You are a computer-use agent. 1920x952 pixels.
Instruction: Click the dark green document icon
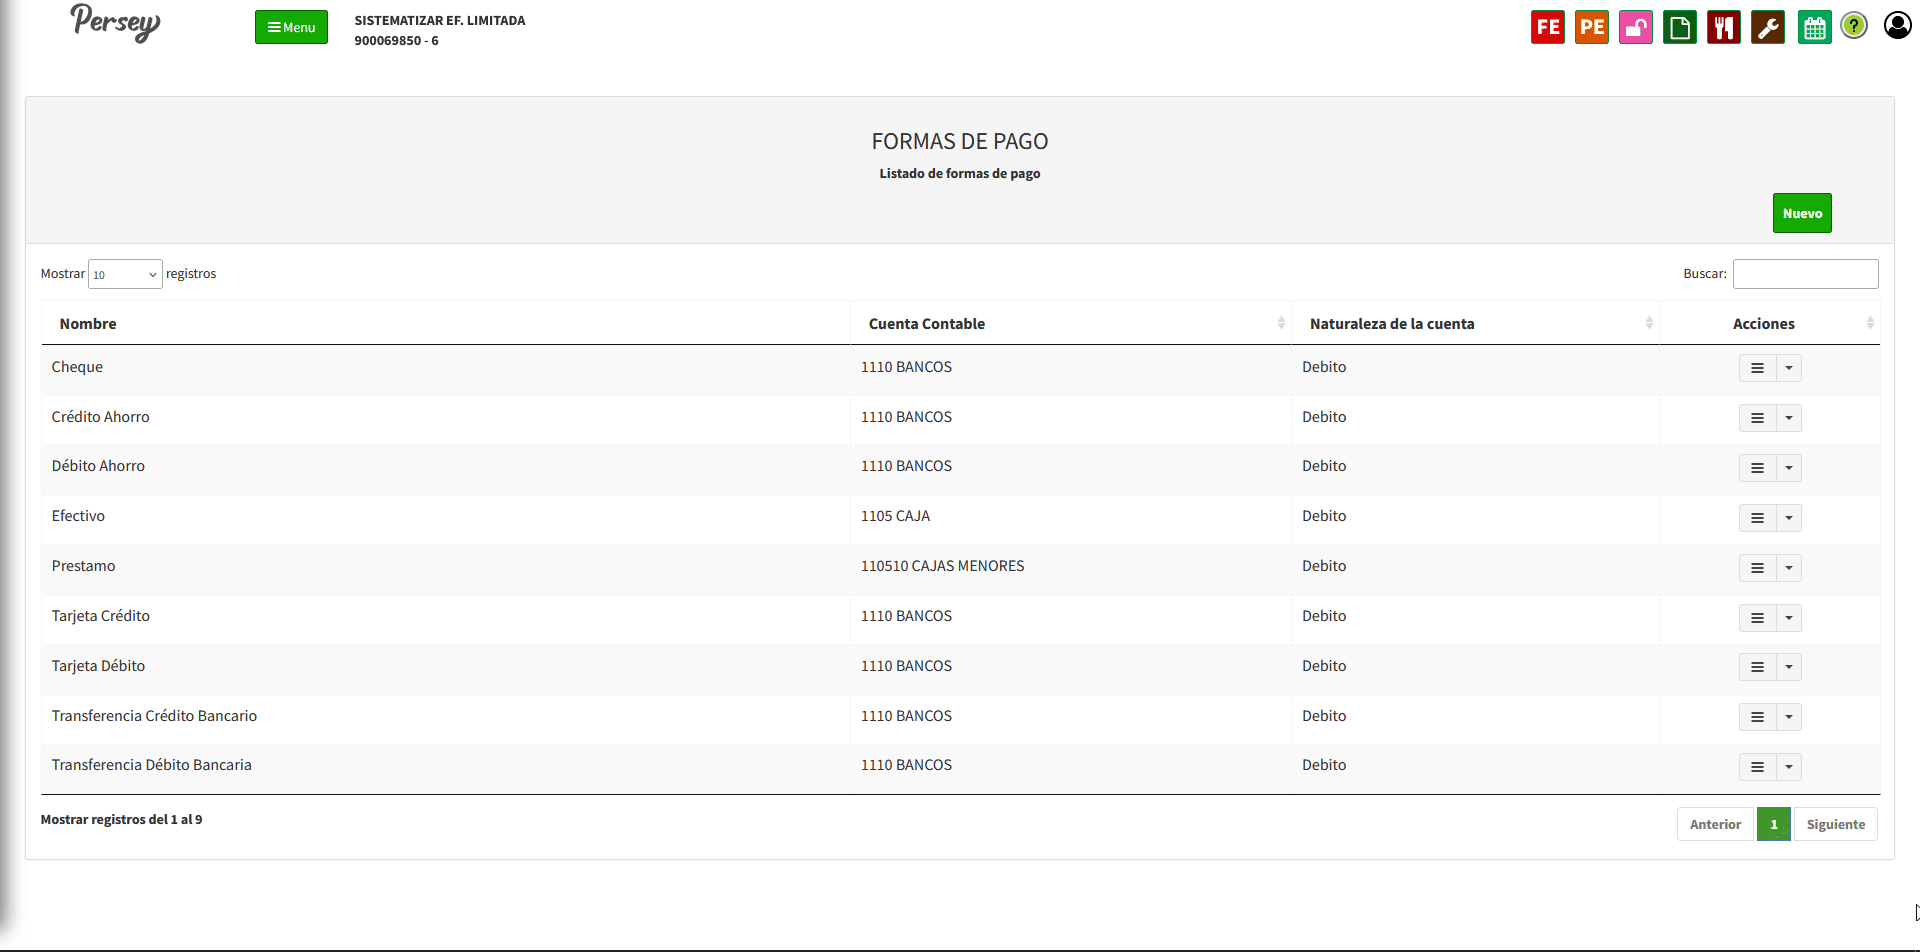click(x=1679, y=27)
